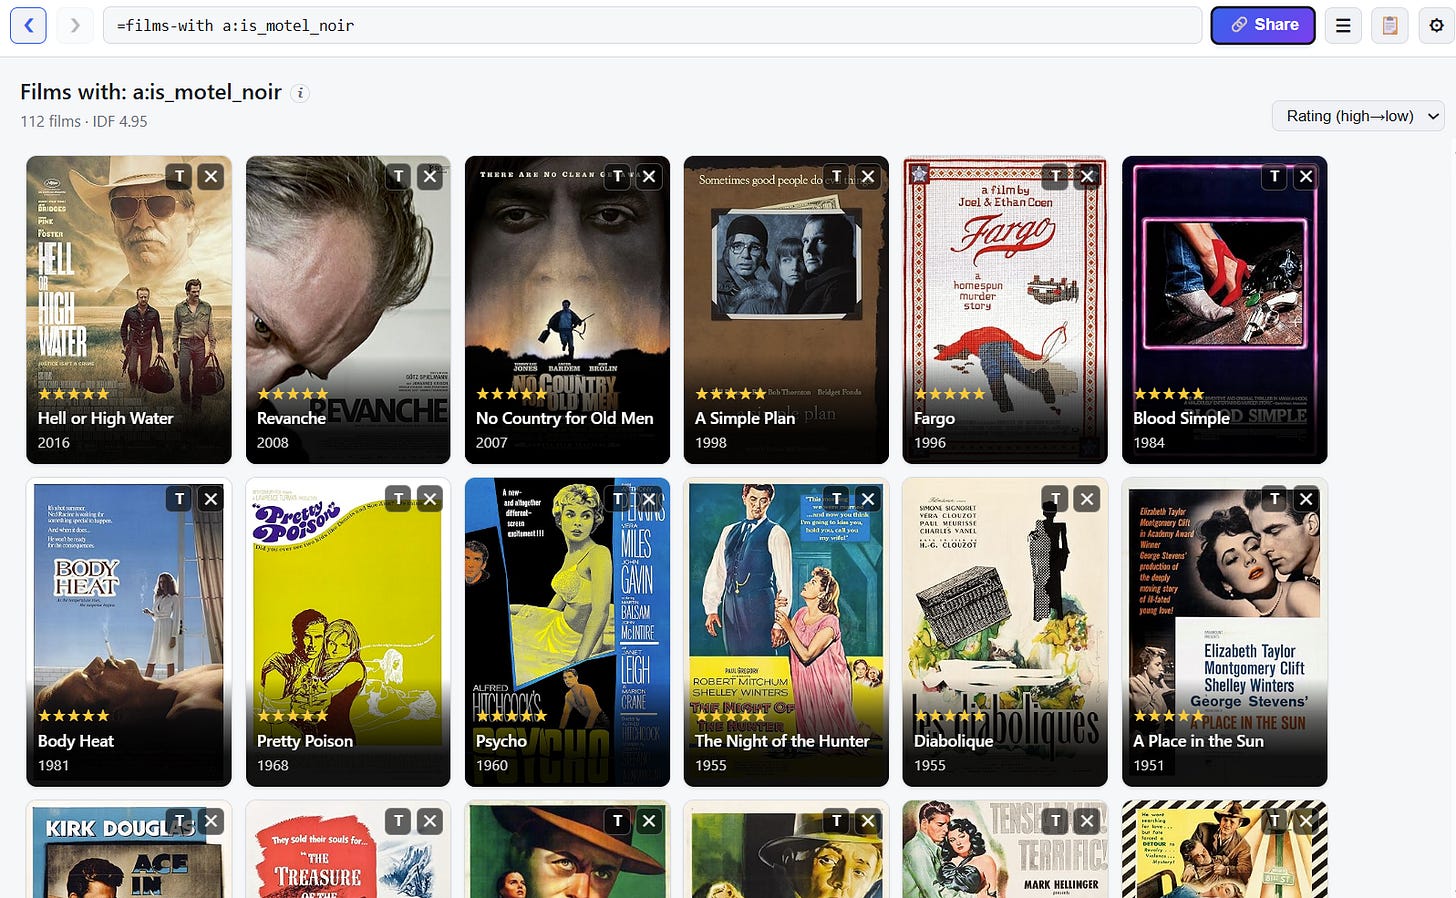
Task: Click the year 2008 under Revanche
Action: 273,443
